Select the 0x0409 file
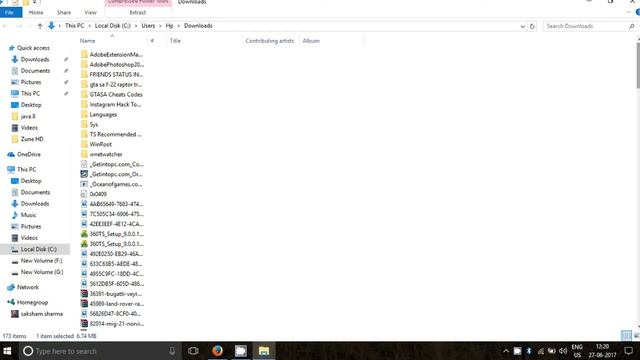The image size is (640, 360). point(98,194)
